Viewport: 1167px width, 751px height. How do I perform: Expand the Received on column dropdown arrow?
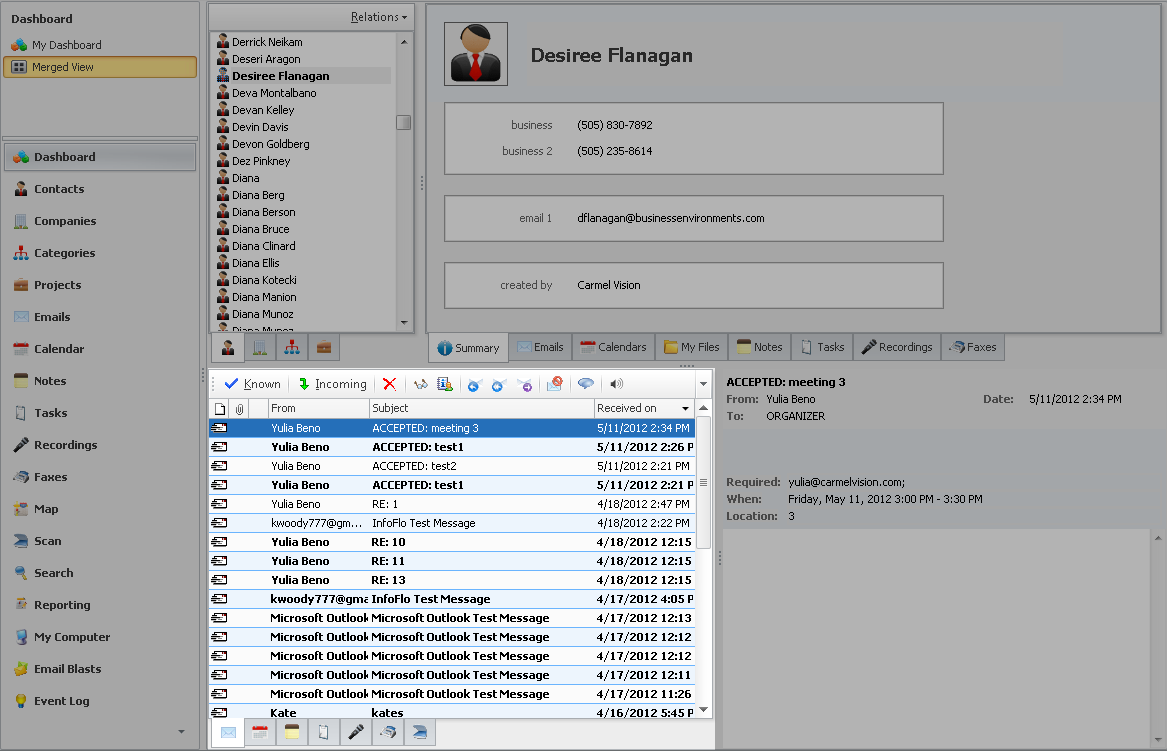tap(686, 409)
